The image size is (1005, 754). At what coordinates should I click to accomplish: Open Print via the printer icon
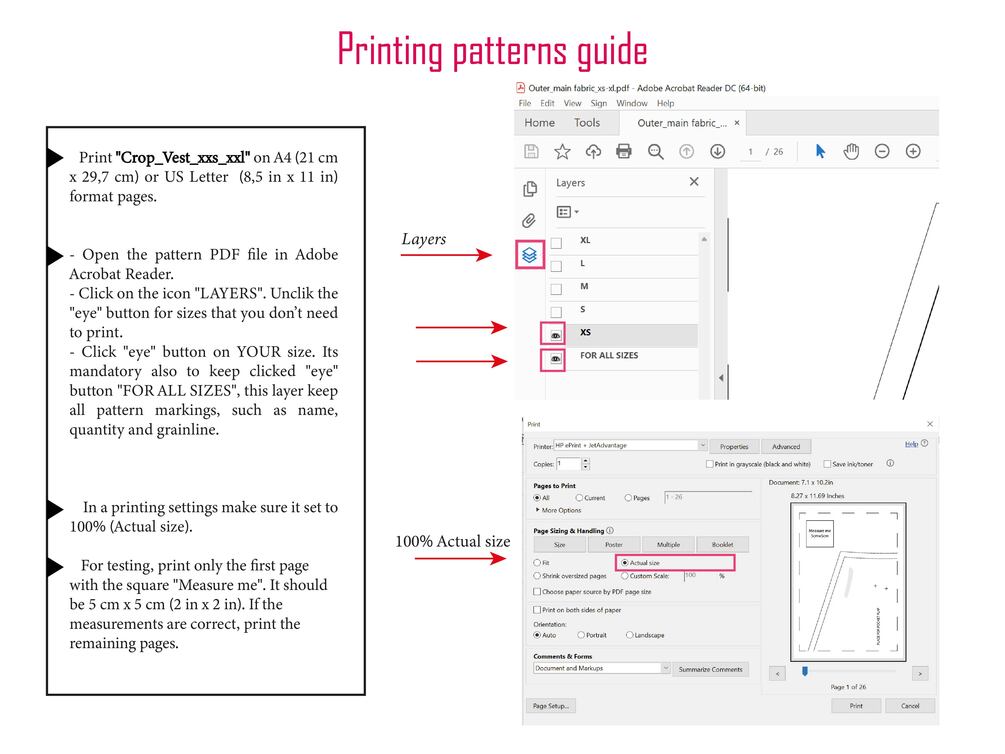pyautogui.click(x=624, y=151)
